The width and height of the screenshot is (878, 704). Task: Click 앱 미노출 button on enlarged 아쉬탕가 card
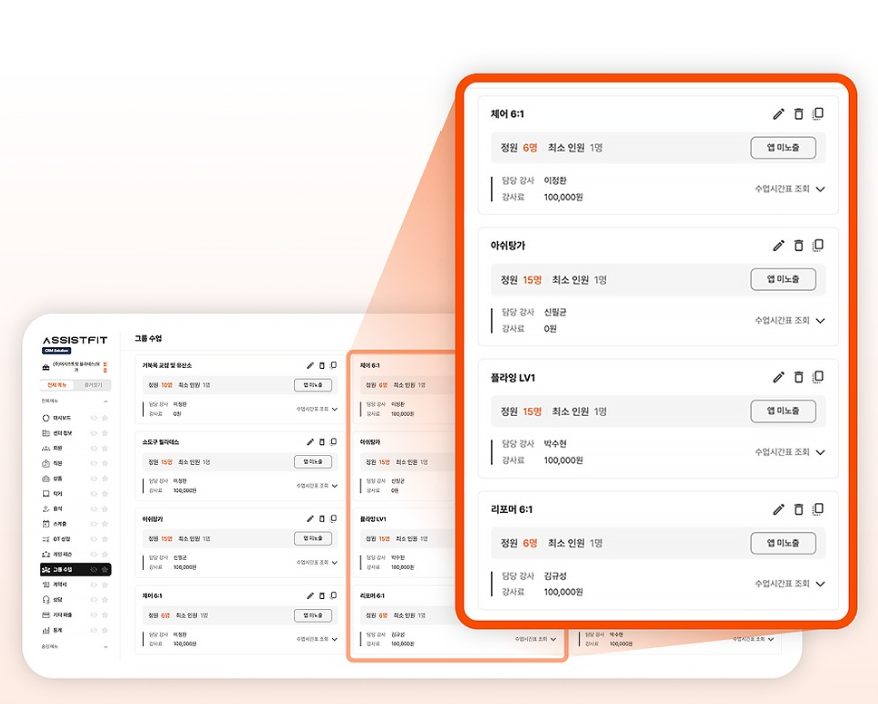(x=783, y=279)
